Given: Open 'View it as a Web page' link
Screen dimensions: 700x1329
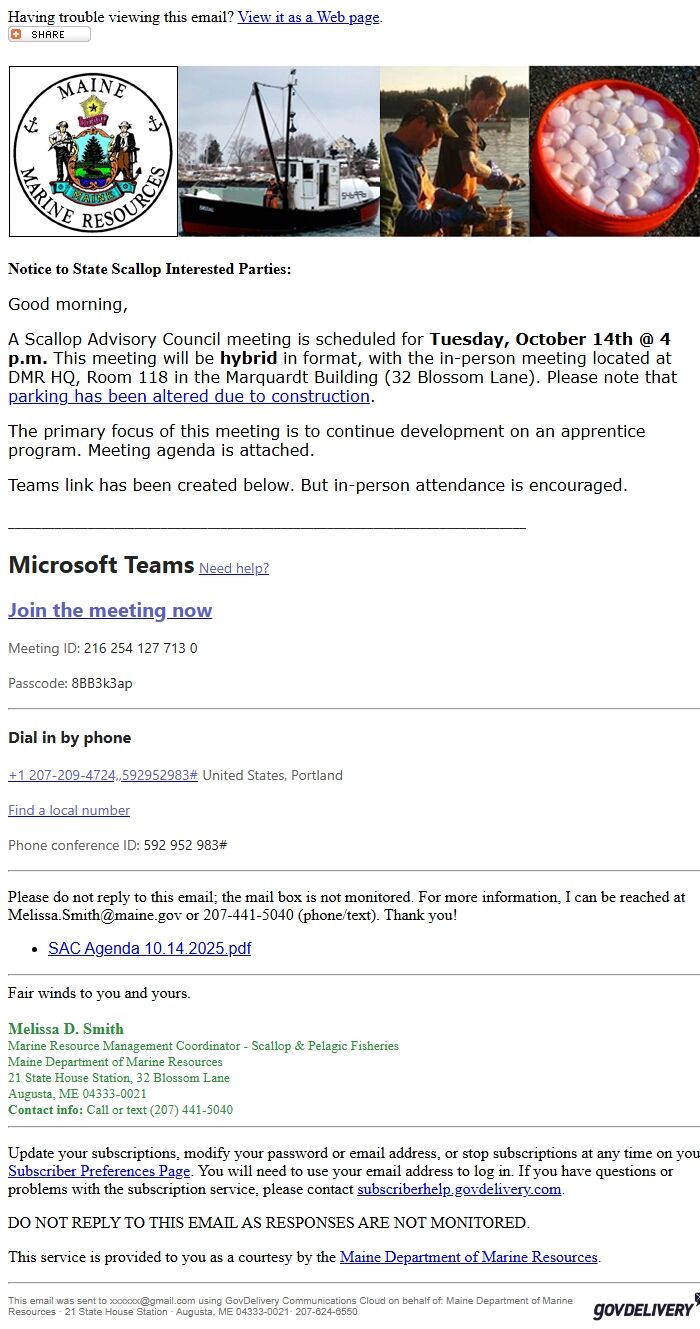Looking at the screenshot, I should 308,17.
